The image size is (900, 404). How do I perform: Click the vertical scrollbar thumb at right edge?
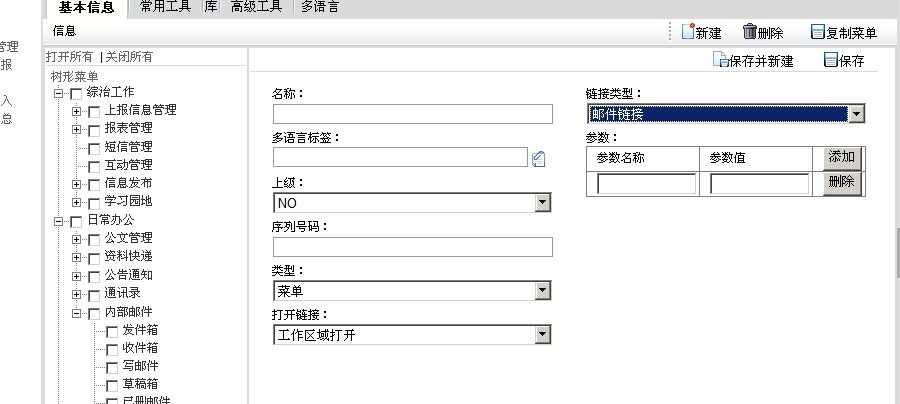[x=897, y=253]
